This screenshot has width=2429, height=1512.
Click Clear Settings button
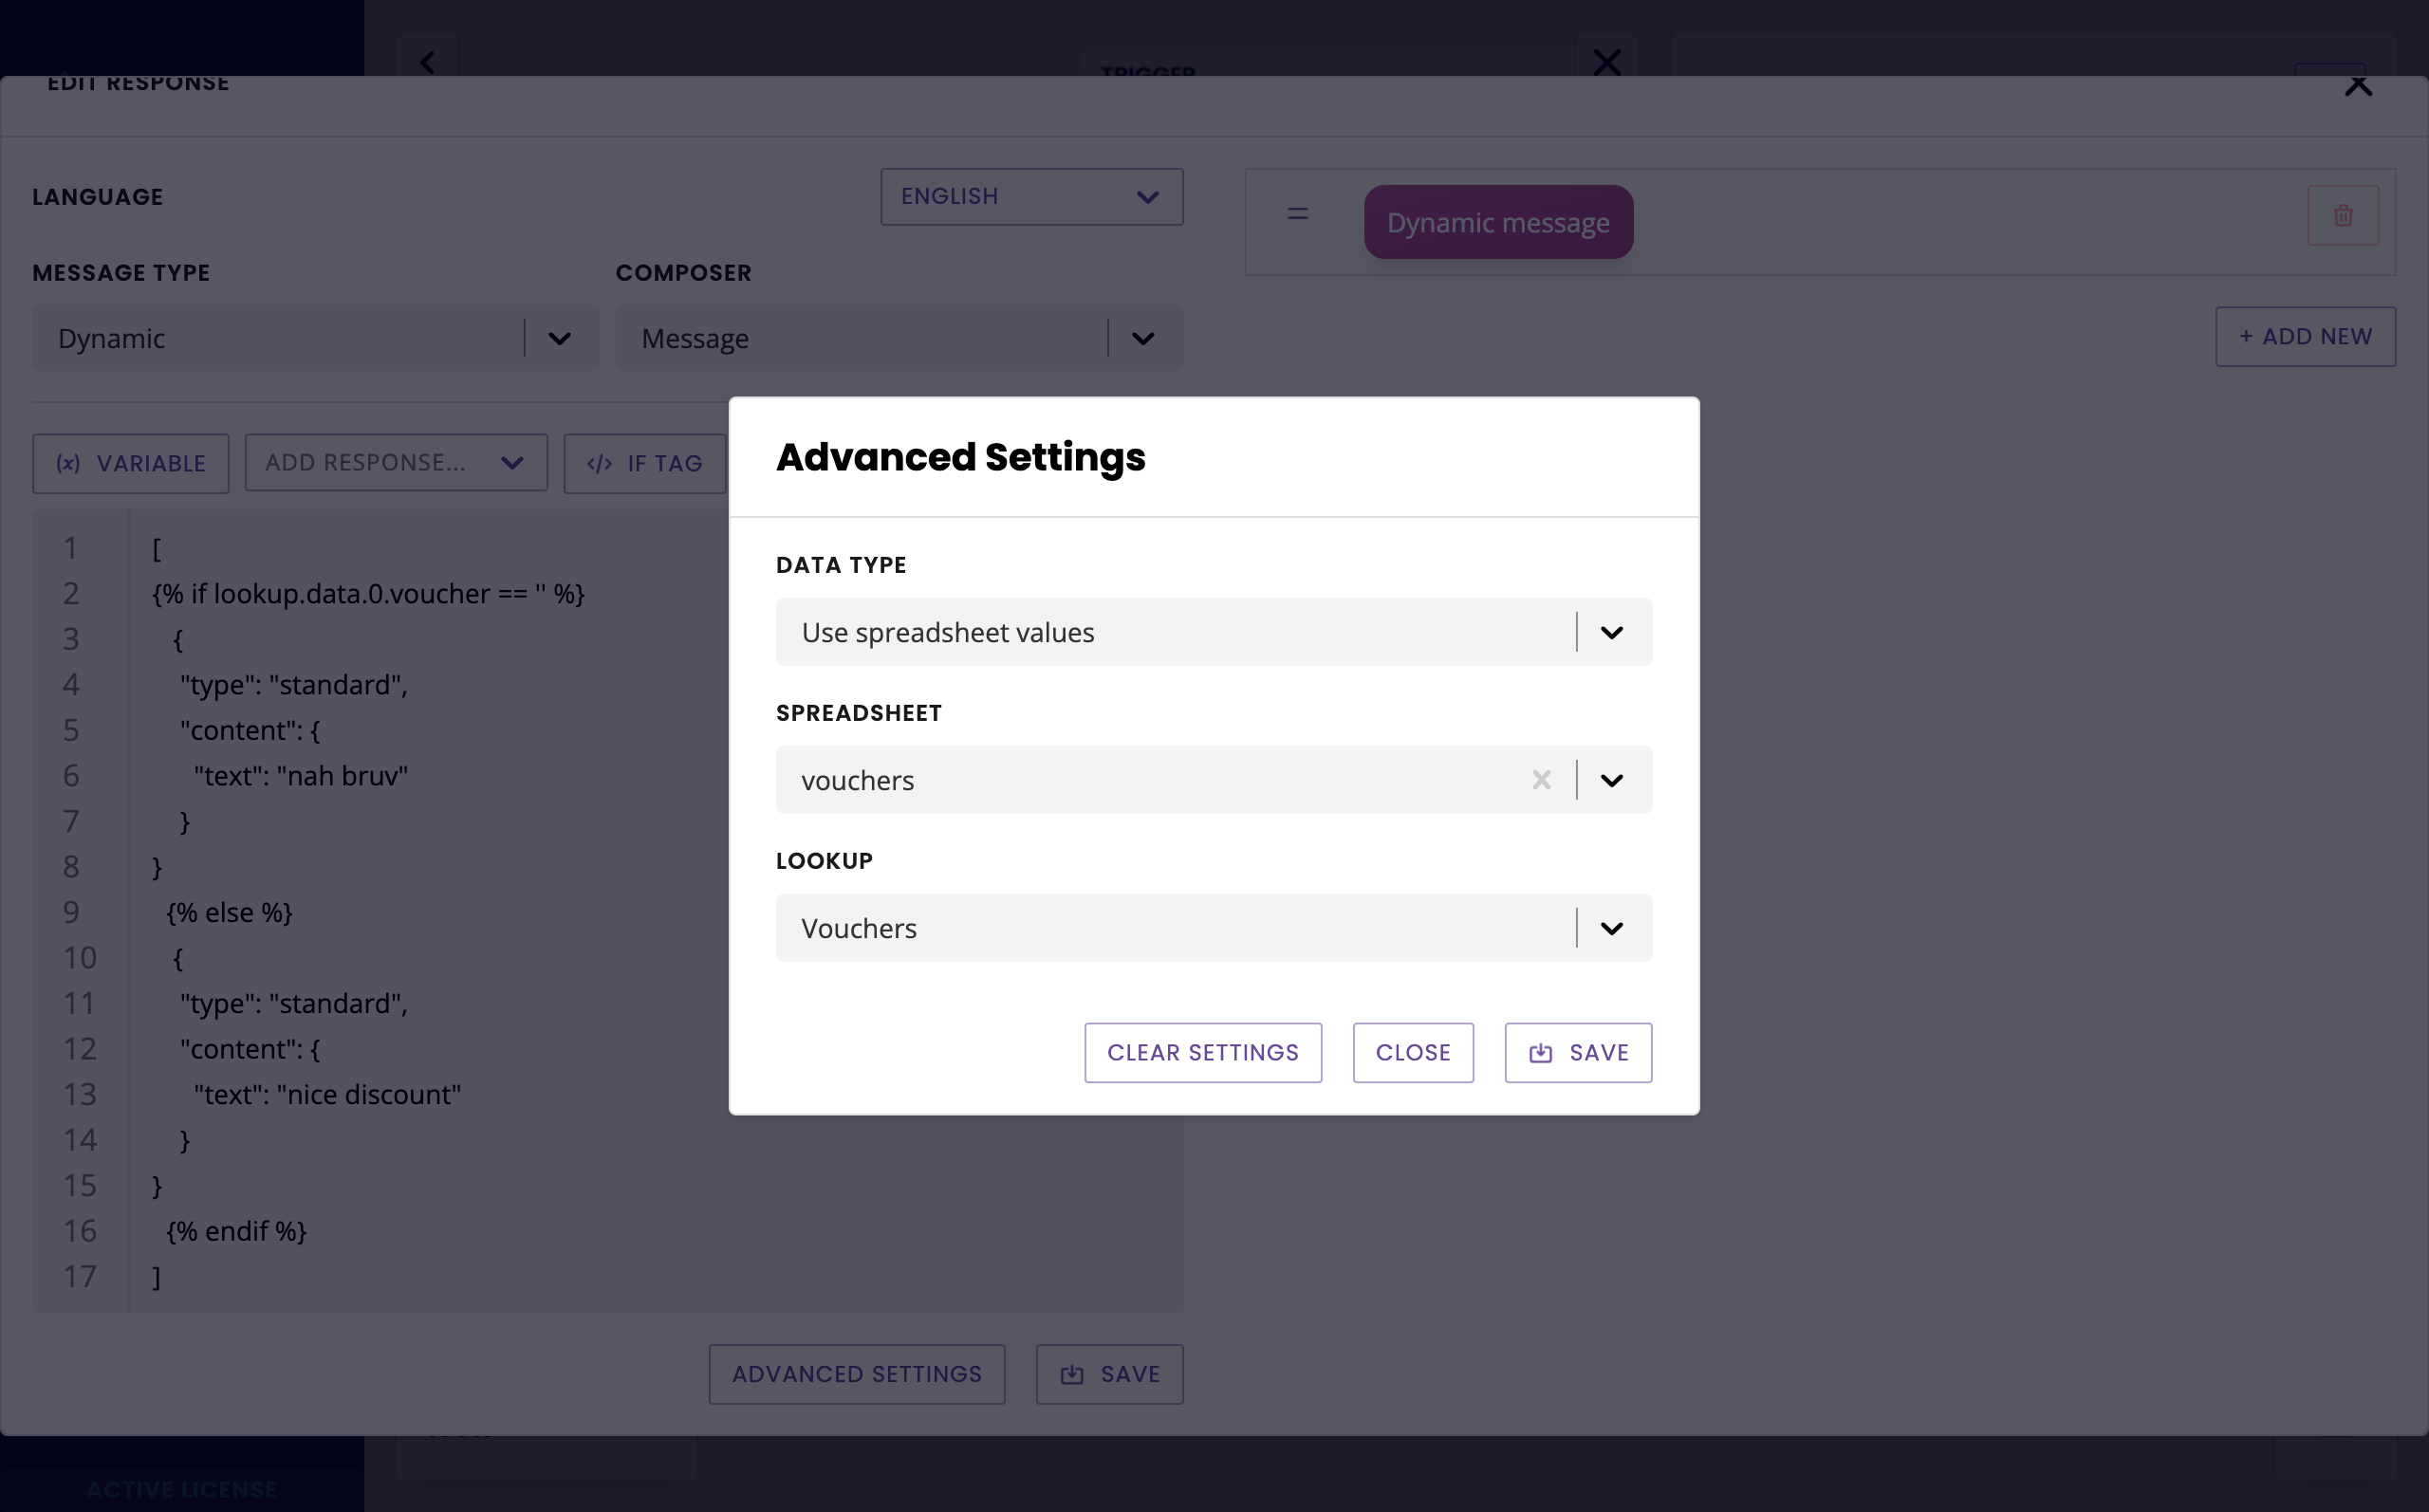click(1202, 1052)
